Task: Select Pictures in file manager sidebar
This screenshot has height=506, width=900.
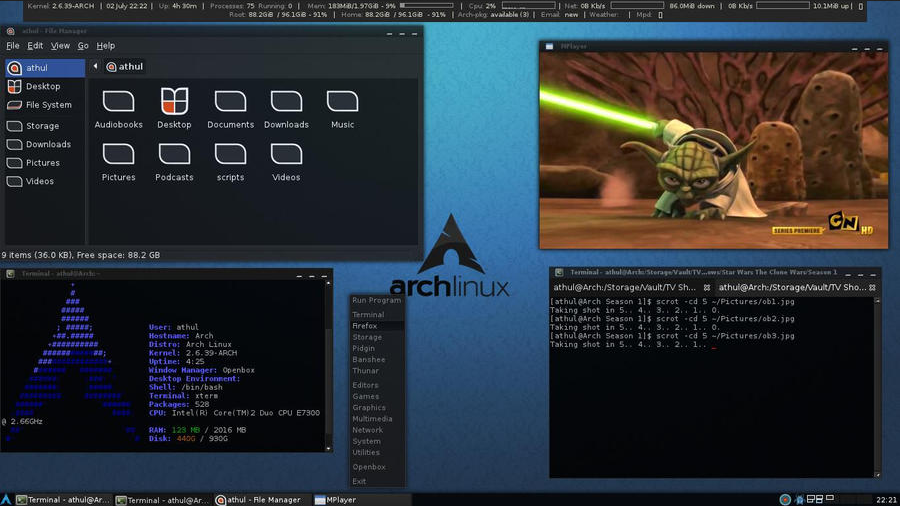Action: click(x=45, y=162)
